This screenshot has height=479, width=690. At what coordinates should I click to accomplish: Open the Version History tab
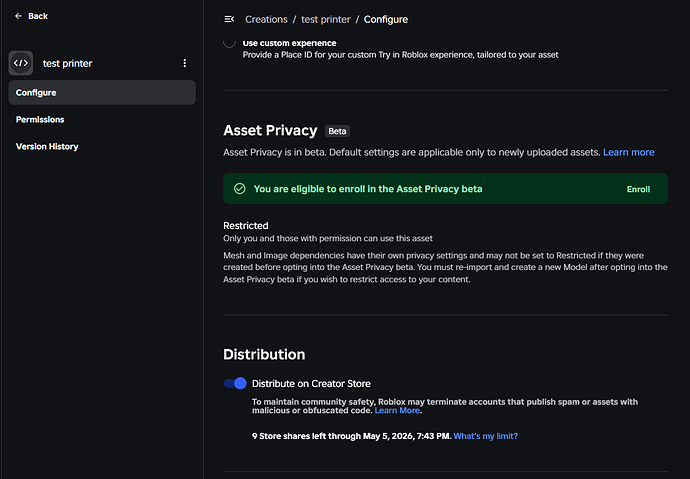47,147
